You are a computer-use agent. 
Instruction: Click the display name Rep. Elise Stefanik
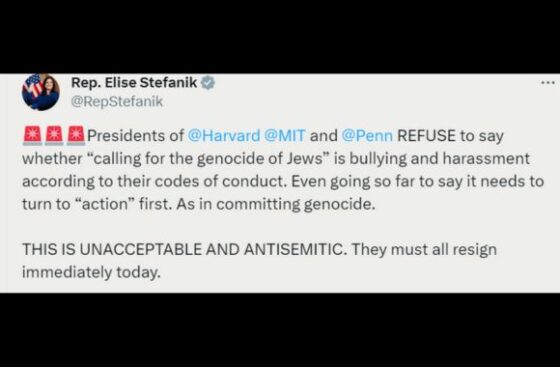pyautogui.click(x=134, y=83)
